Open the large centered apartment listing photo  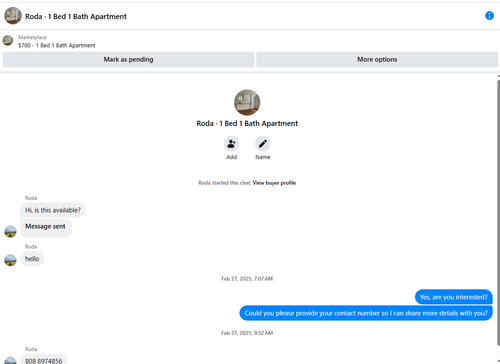[247, 102]
